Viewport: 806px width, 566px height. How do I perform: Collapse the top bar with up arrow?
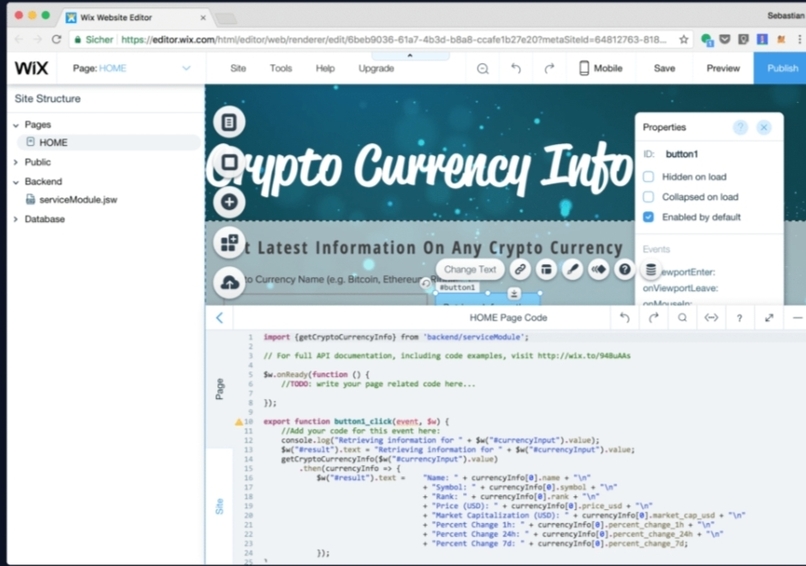pos(410,55)
